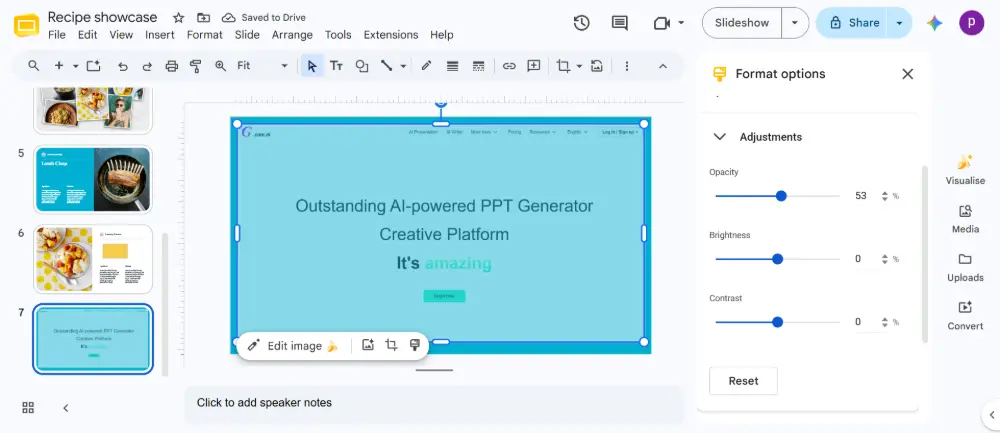
Task: Open the Uploads side panel
Action: [965, 267]
